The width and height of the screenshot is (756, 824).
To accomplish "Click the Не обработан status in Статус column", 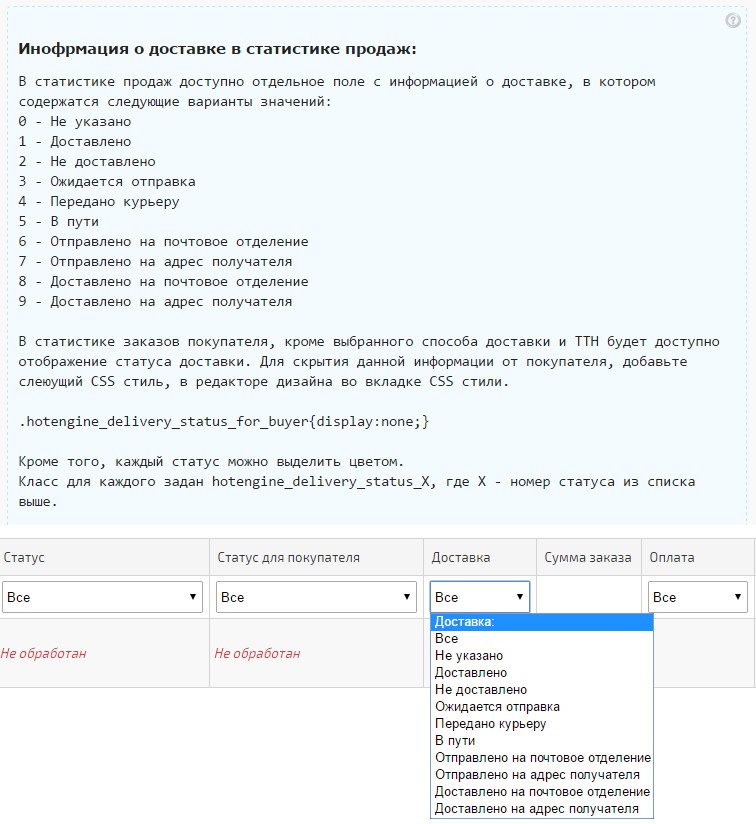I will (x=44, y=653).
